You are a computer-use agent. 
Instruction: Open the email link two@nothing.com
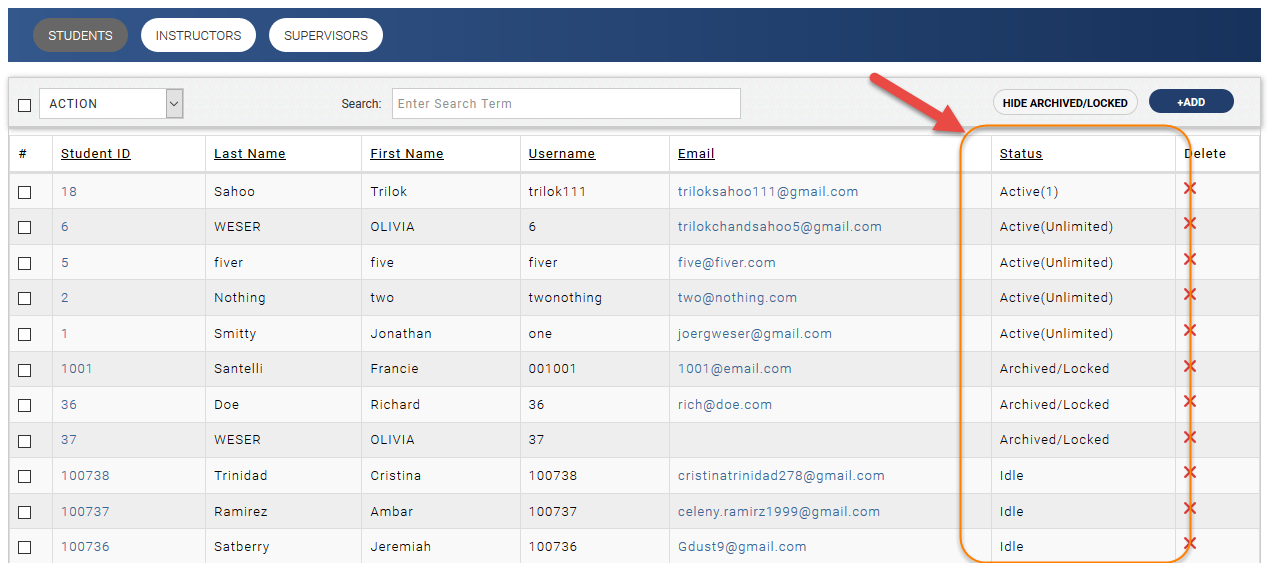click(x=737, y=298)
